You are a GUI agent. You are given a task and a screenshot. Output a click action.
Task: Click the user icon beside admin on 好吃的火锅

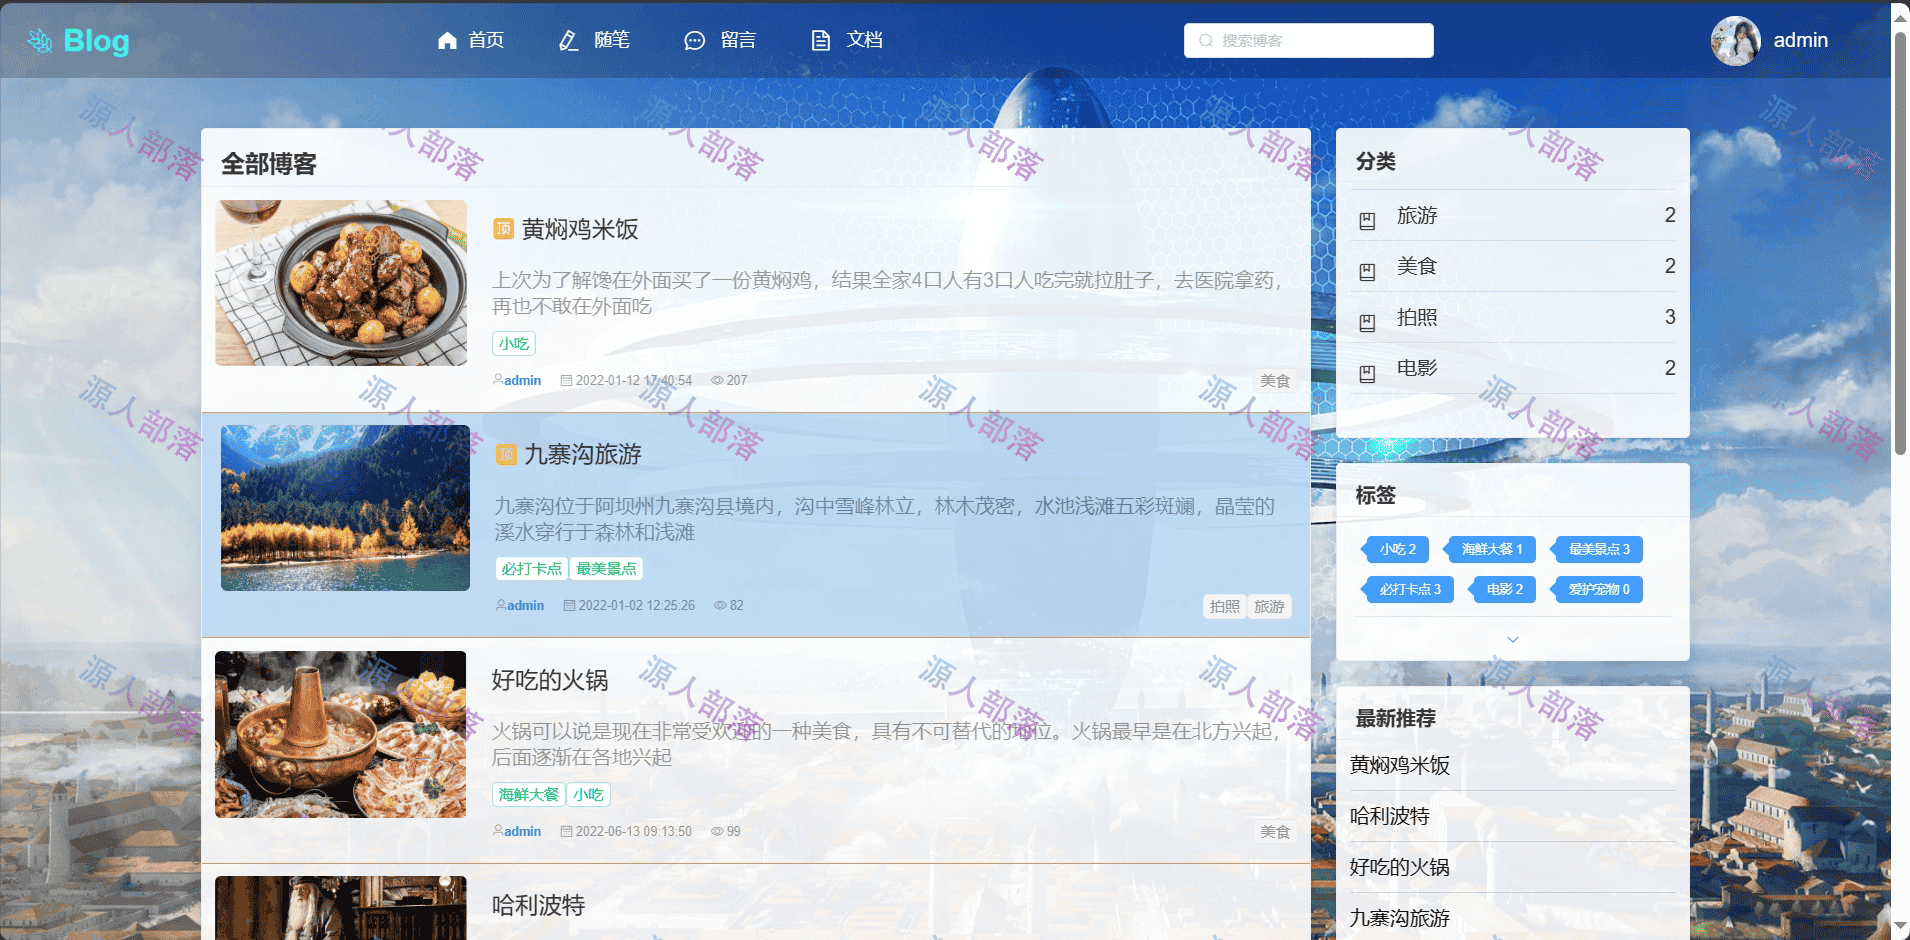pyautogui.click(x=498, y=831)
